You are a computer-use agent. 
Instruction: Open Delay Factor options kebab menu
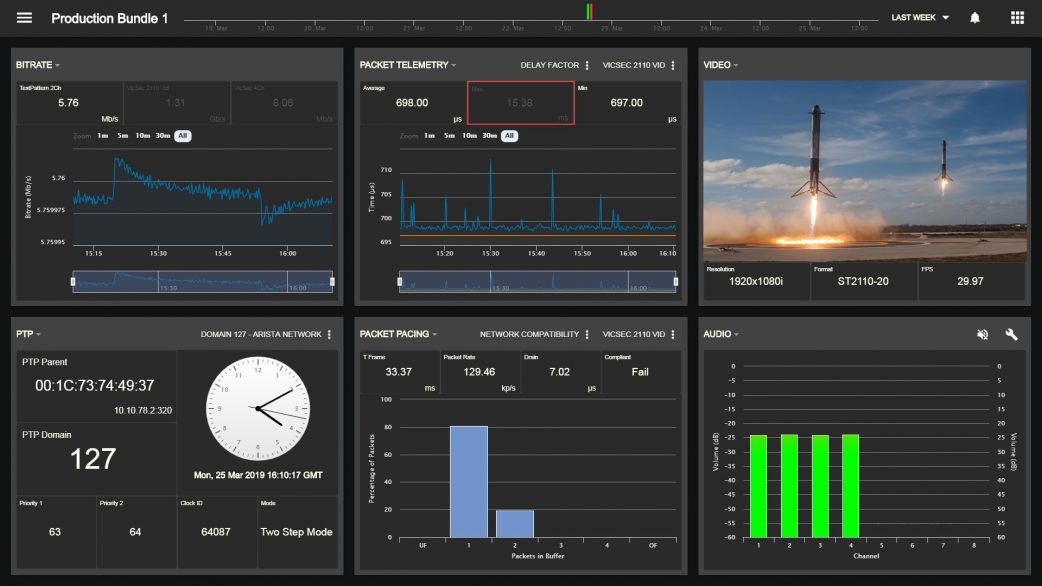(x=587, y=66)
